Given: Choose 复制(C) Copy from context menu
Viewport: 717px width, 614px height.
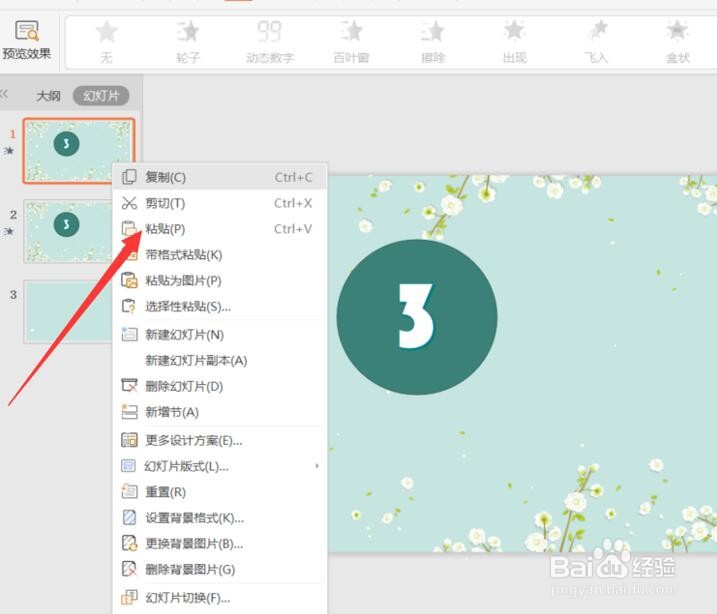Looking at the screenshot, I should pos(220,177).
